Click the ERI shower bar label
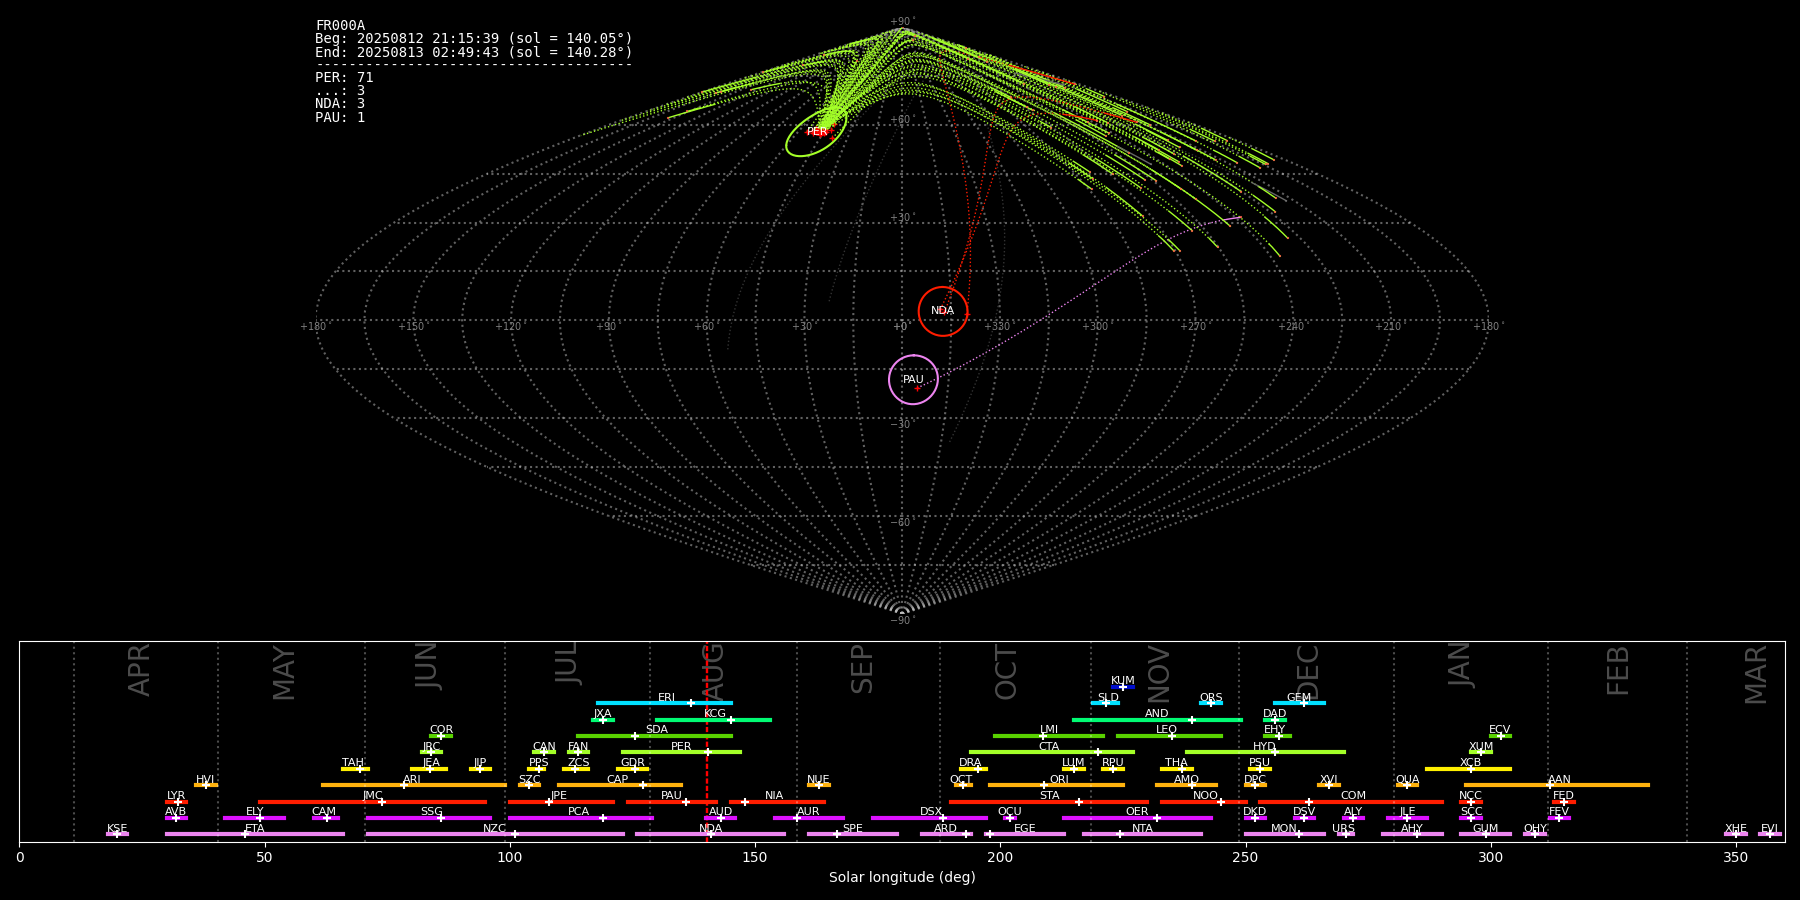The height and width of the screenshot is (900, 1800). 666,698
